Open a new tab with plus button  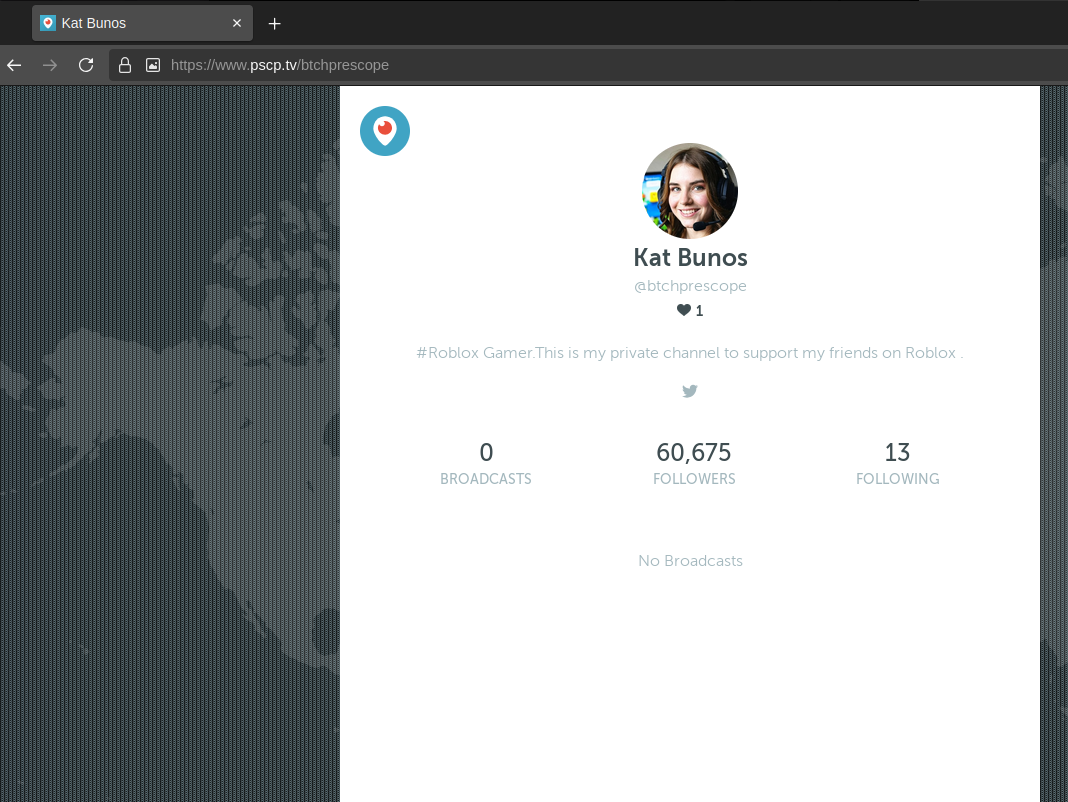(x=275, y=23)
